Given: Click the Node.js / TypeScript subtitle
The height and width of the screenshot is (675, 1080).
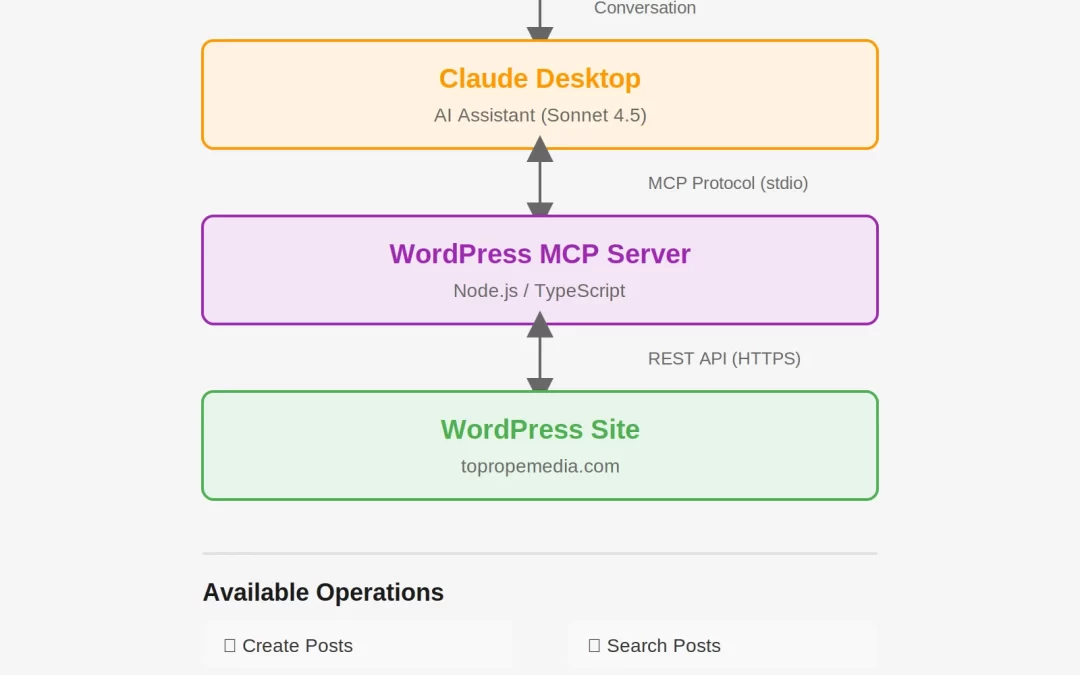Looking at the screenshot, I should click(x=540, y=291).
